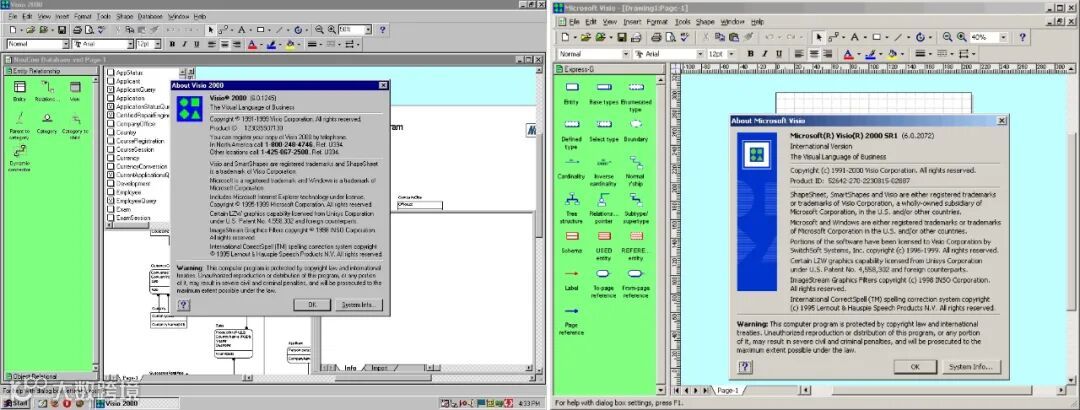Open Arial font dropdown in right Microsoft Visio
Screen dimensions: 1080x410
tap(700, 54)
